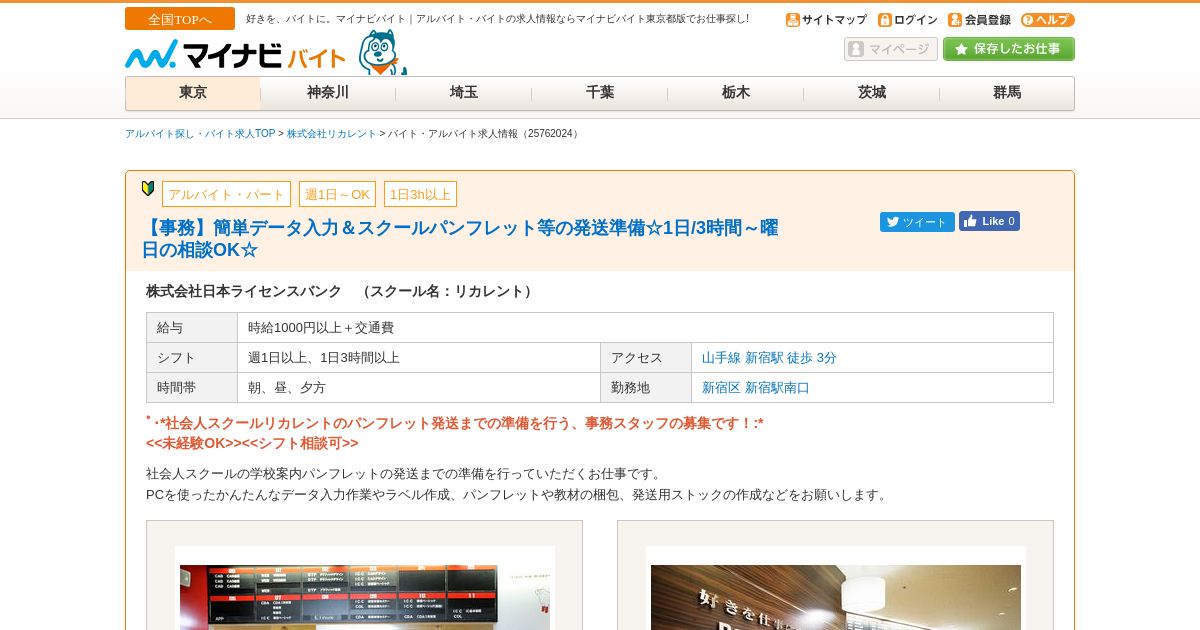Image resolution: width=1200 pixels, height=630 pixels.
Task: Open the マイナビバイト logo homepage
Action: [236, 56]
